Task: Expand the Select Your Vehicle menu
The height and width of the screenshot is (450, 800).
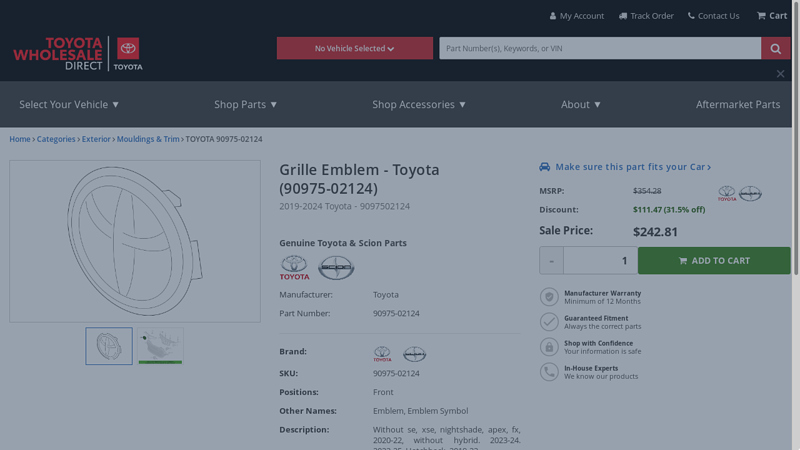Action: click(x=69, y=104)
